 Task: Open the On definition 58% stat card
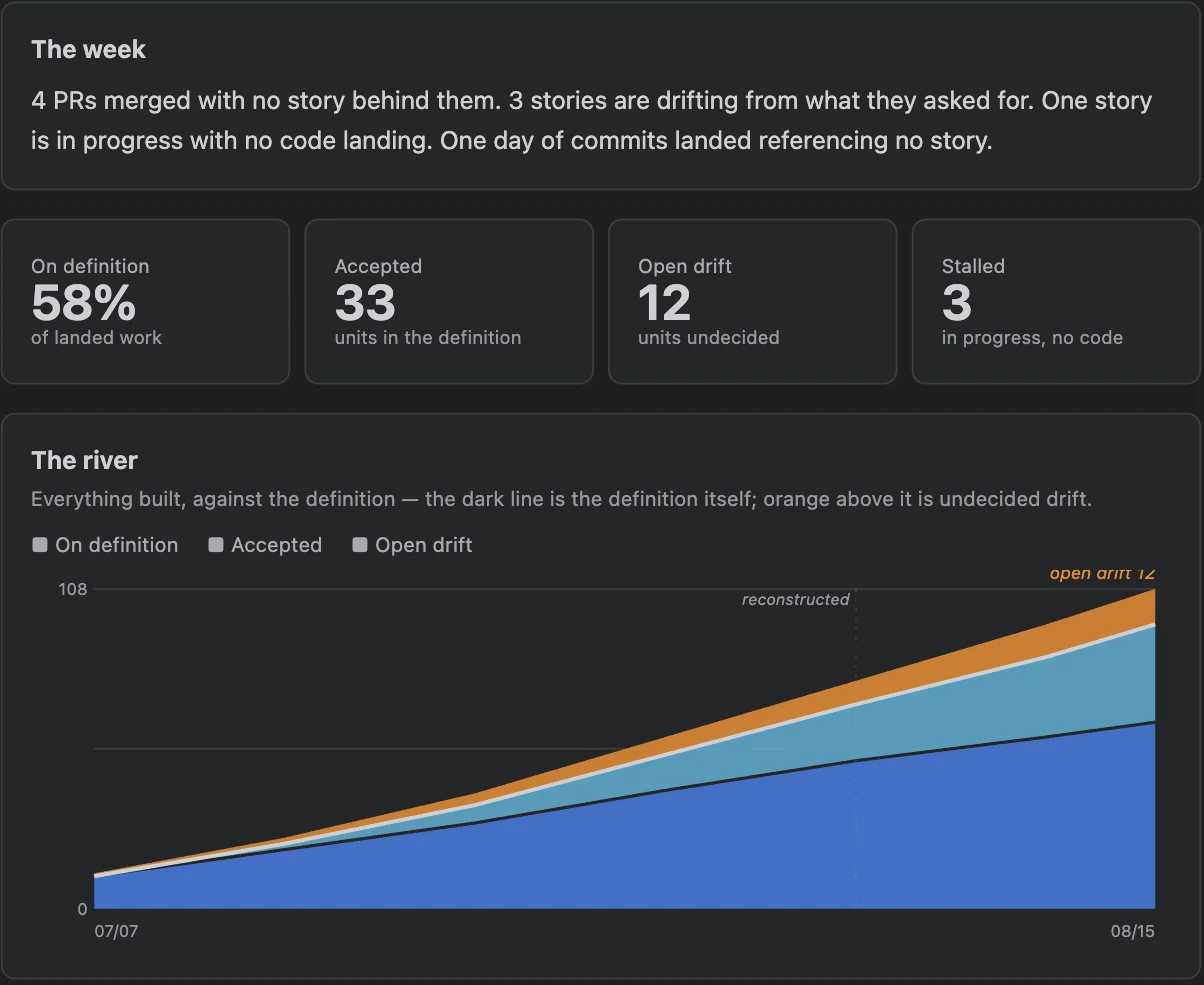point(145,302)
